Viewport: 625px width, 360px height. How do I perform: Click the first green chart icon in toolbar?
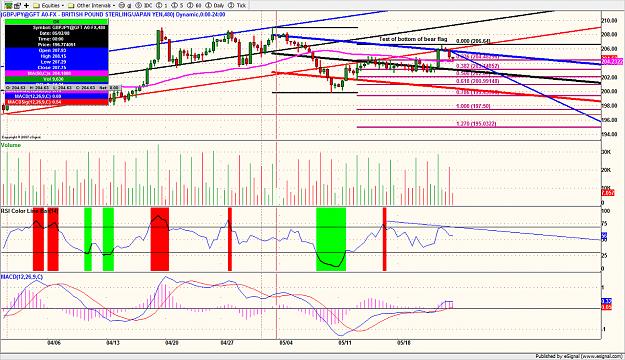8,5
